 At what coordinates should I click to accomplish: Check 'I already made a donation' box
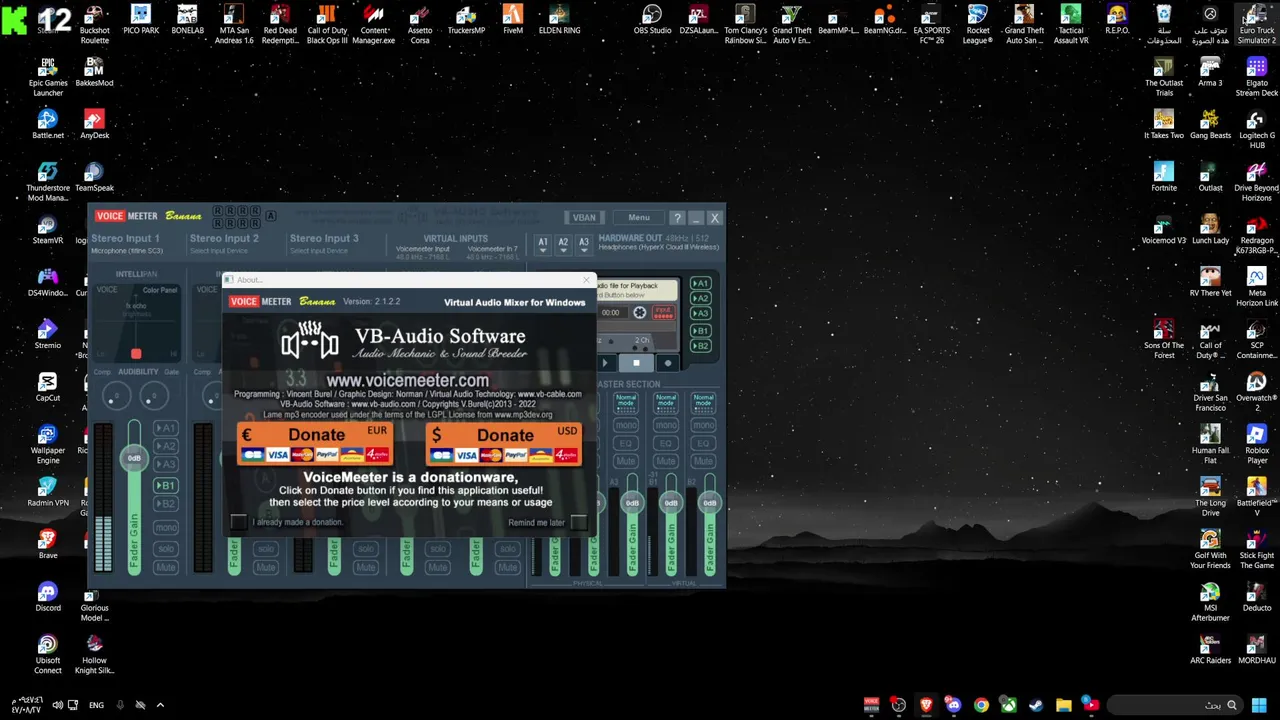pos(238,522)
